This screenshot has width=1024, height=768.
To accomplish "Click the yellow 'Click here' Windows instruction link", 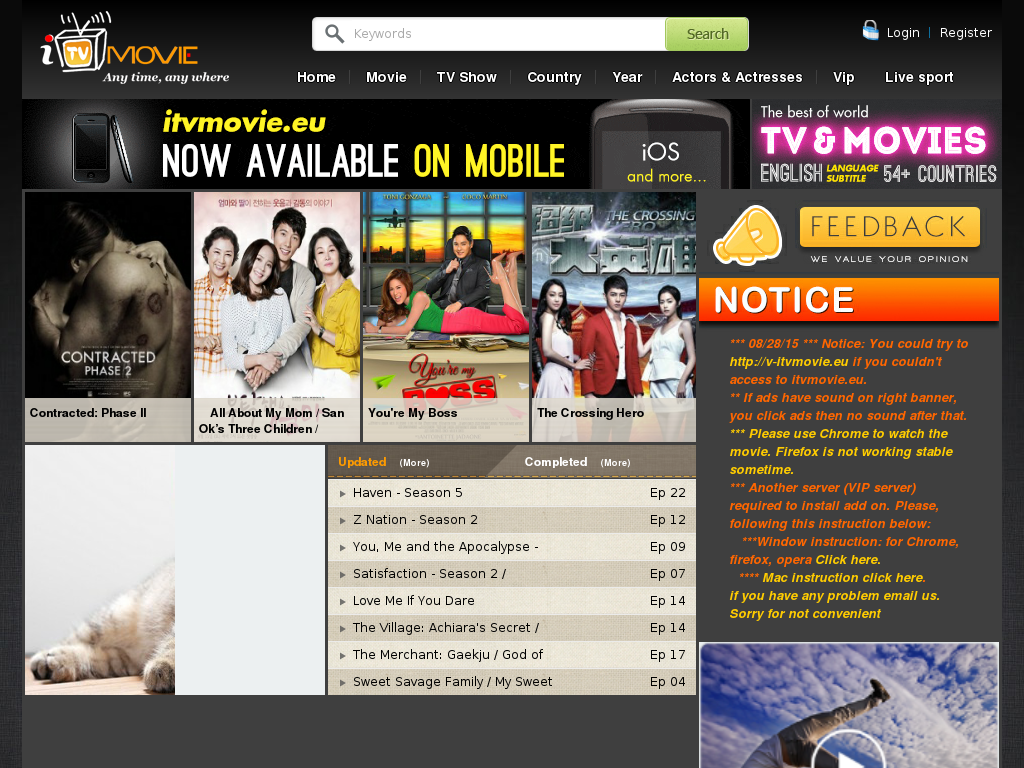I will (848, 560).
